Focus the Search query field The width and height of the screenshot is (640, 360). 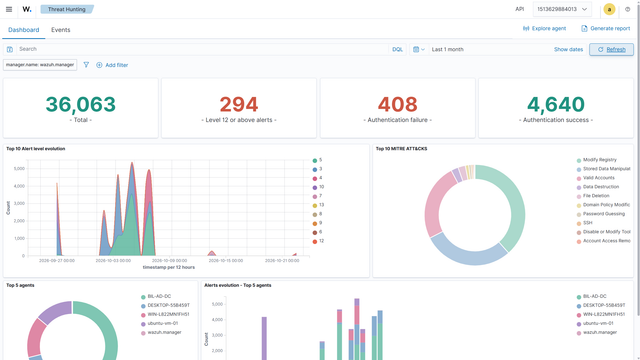pyautogui.click(x=202, y=49)
